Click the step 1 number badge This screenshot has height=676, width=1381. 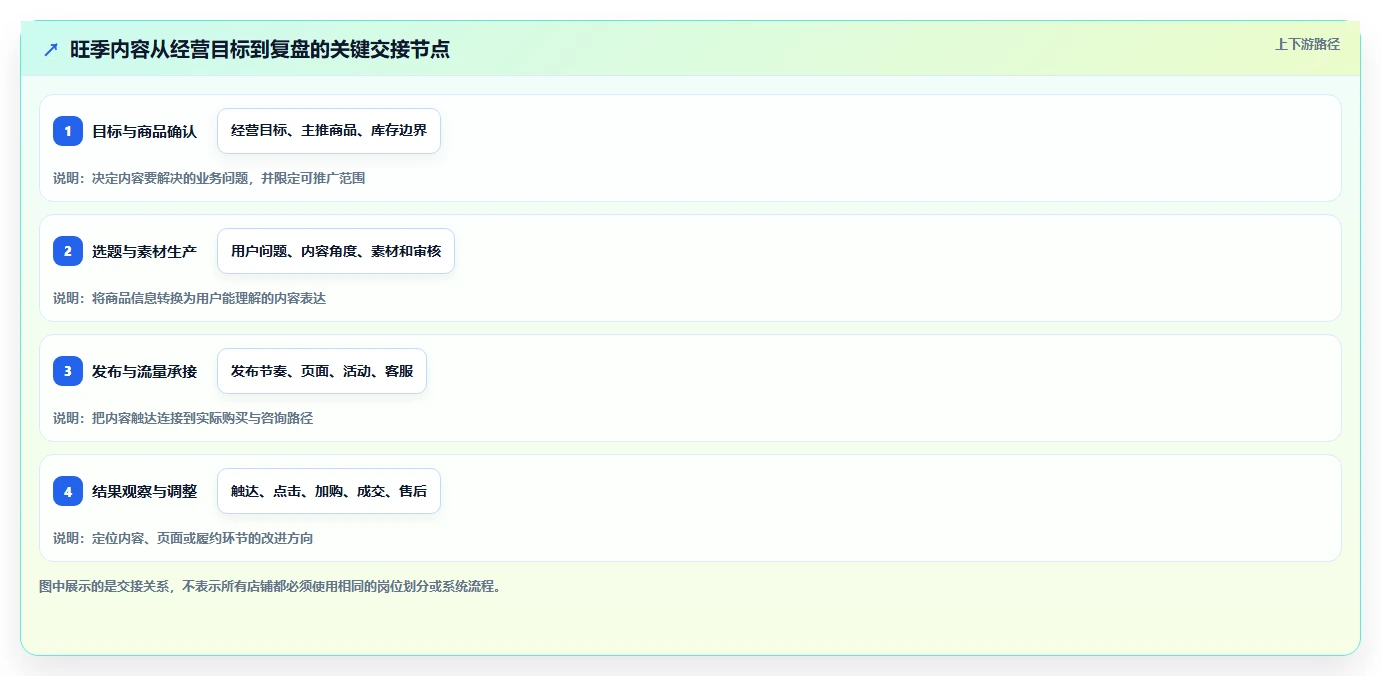[x=68, y=131]
